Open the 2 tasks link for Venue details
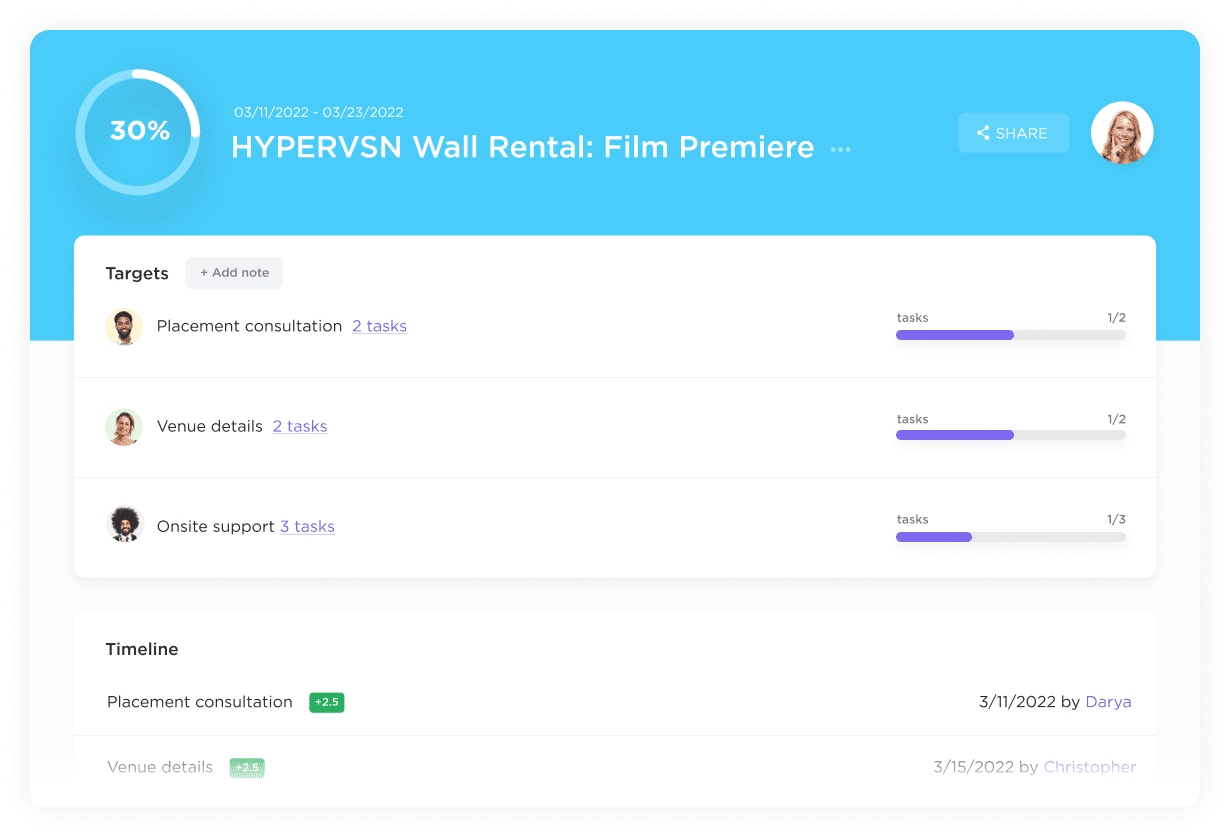This screenshot has width=1230, height=837. [300, 426]
